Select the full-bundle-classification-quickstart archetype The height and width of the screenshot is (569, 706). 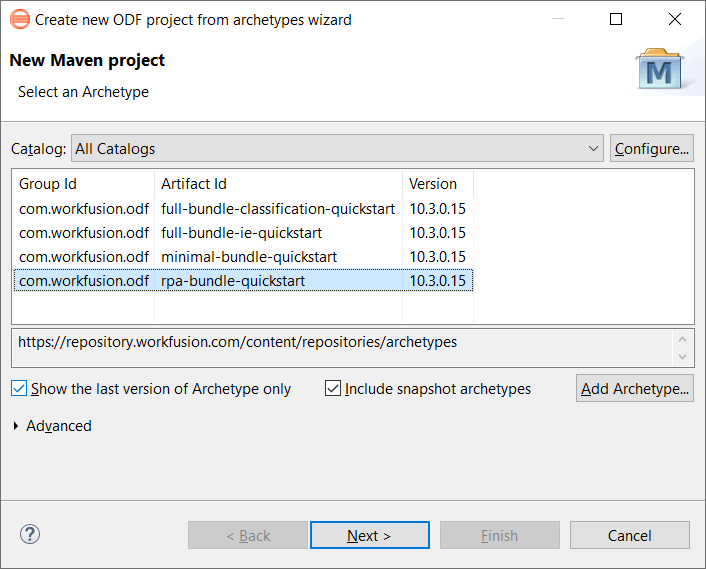tap(243, 209)
